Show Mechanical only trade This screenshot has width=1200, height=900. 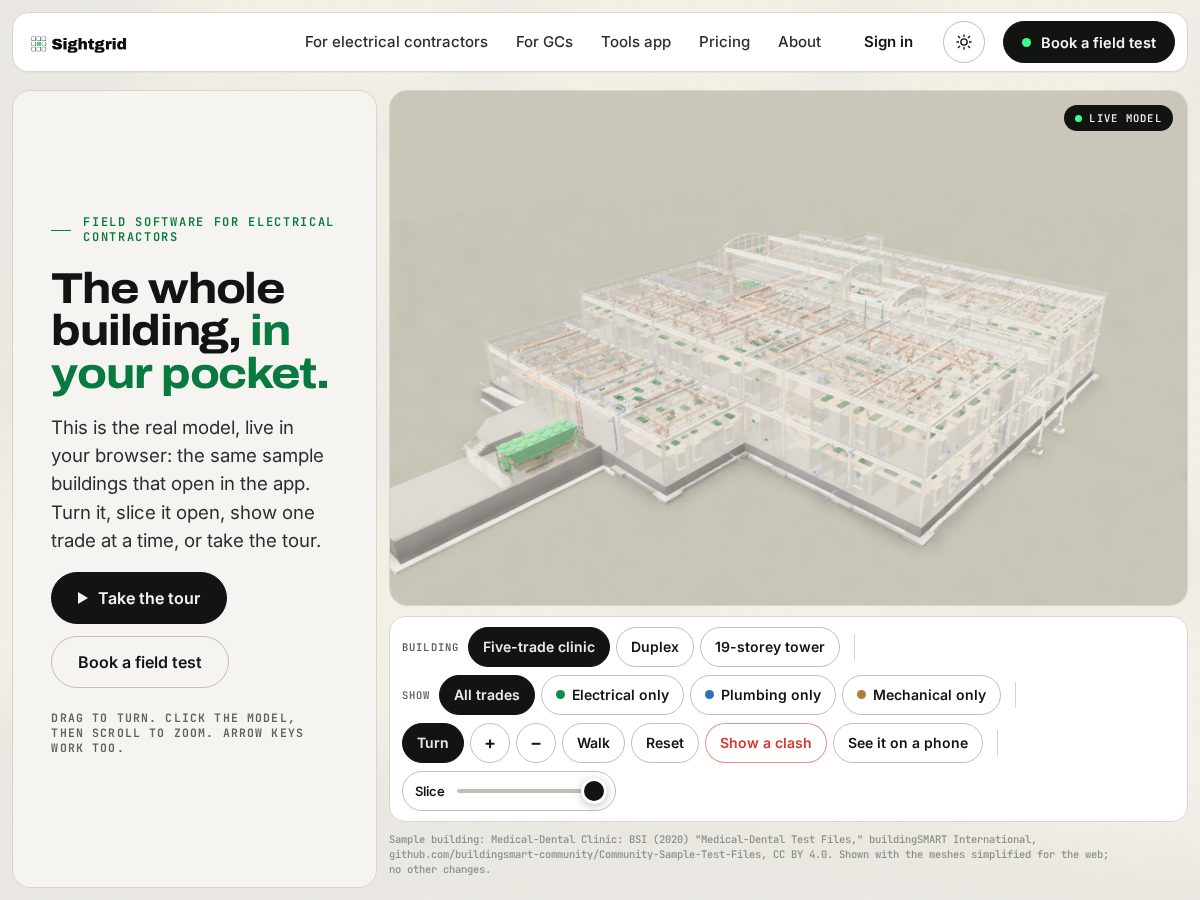(x=921, y=695)
